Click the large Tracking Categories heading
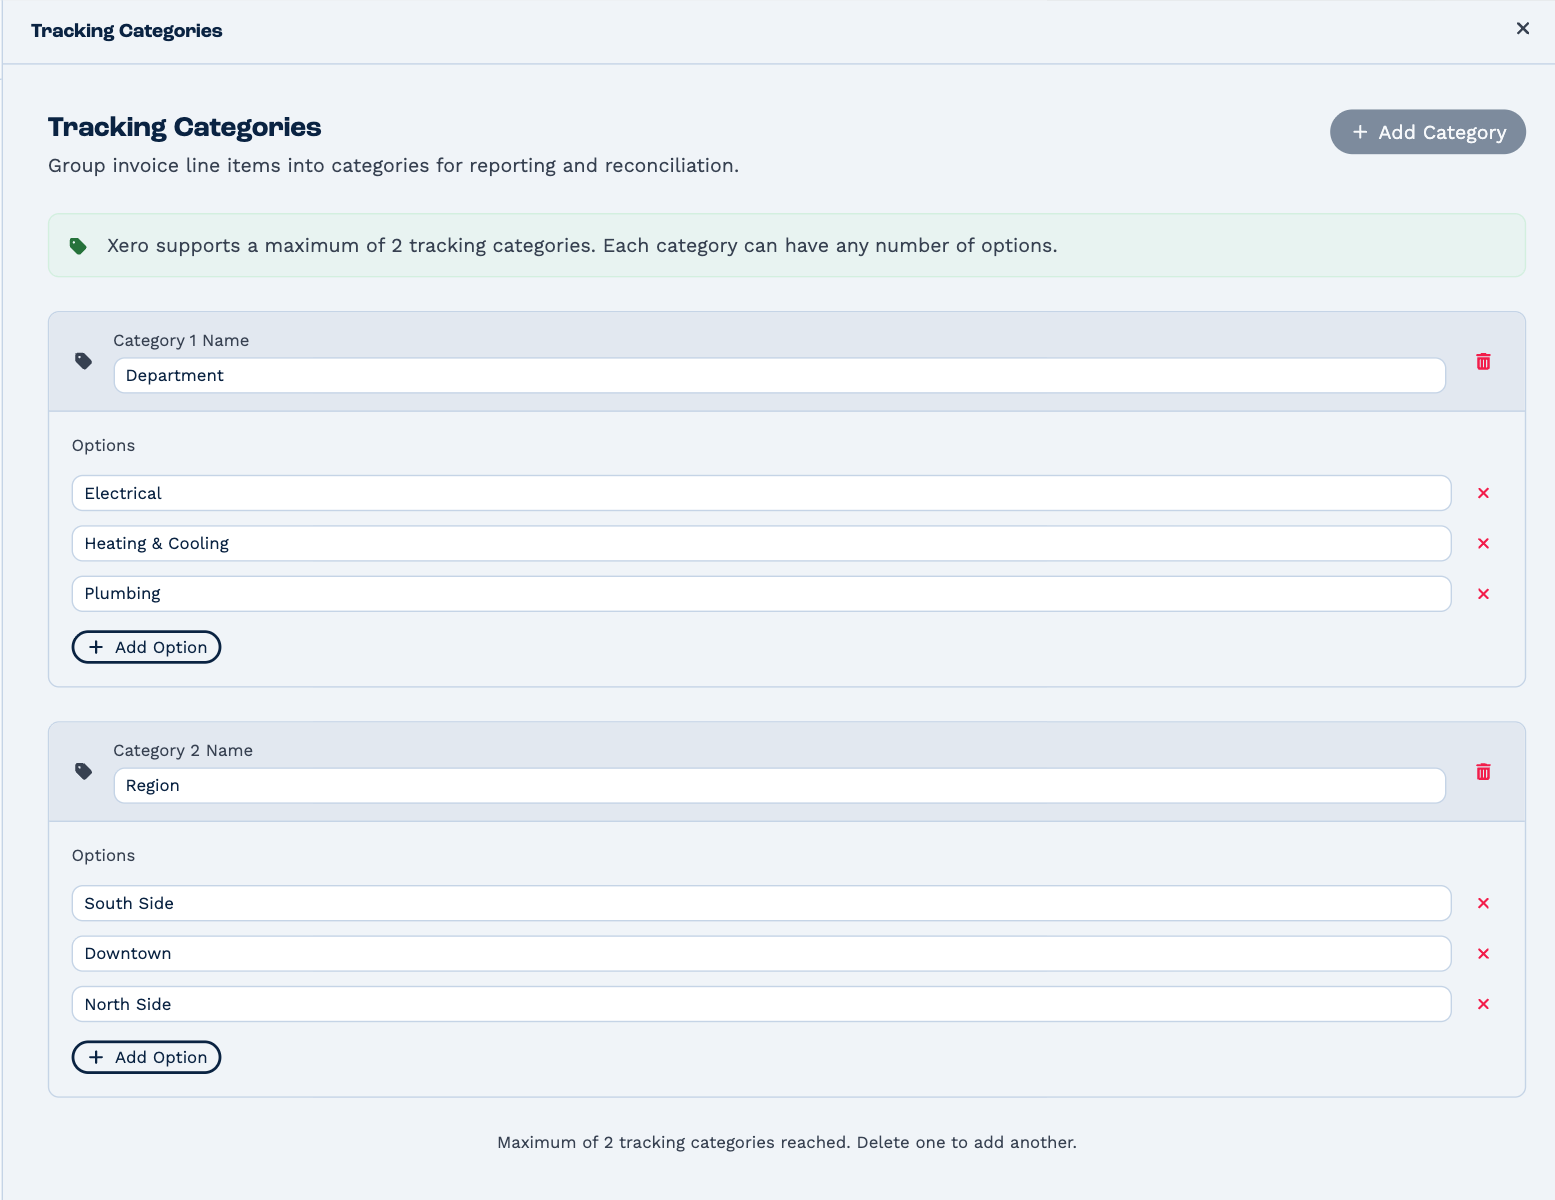This screenshot has height=1200, width=1555. [185, 127]
